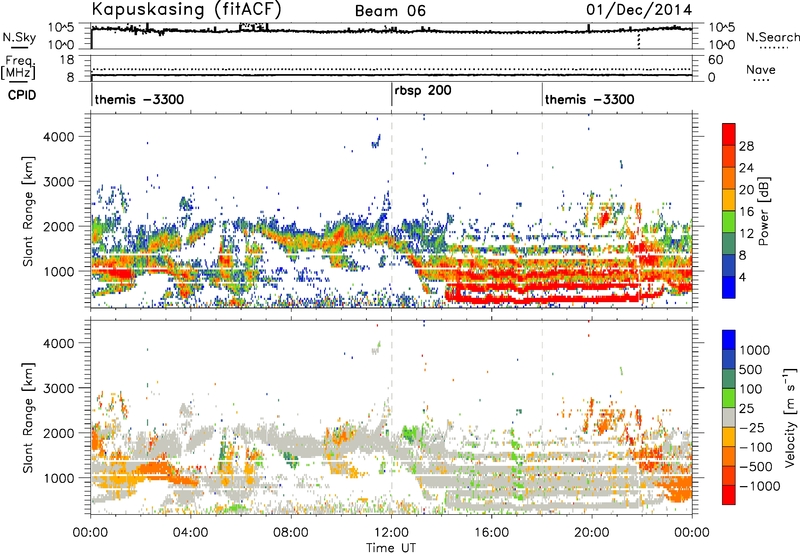Click the '18' frequency axis tick
This screenshot has height=554, width=800.
[66, 60]
